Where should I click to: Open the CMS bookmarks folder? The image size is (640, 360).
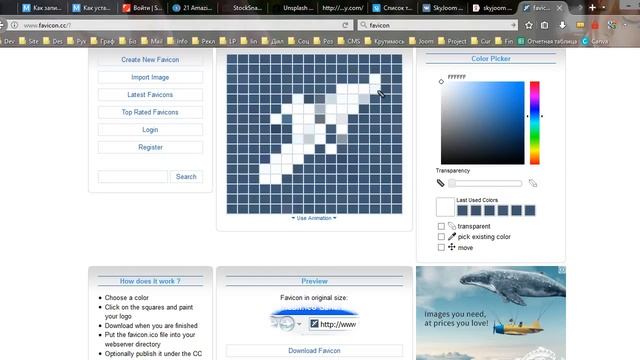[x=349, y=41]
